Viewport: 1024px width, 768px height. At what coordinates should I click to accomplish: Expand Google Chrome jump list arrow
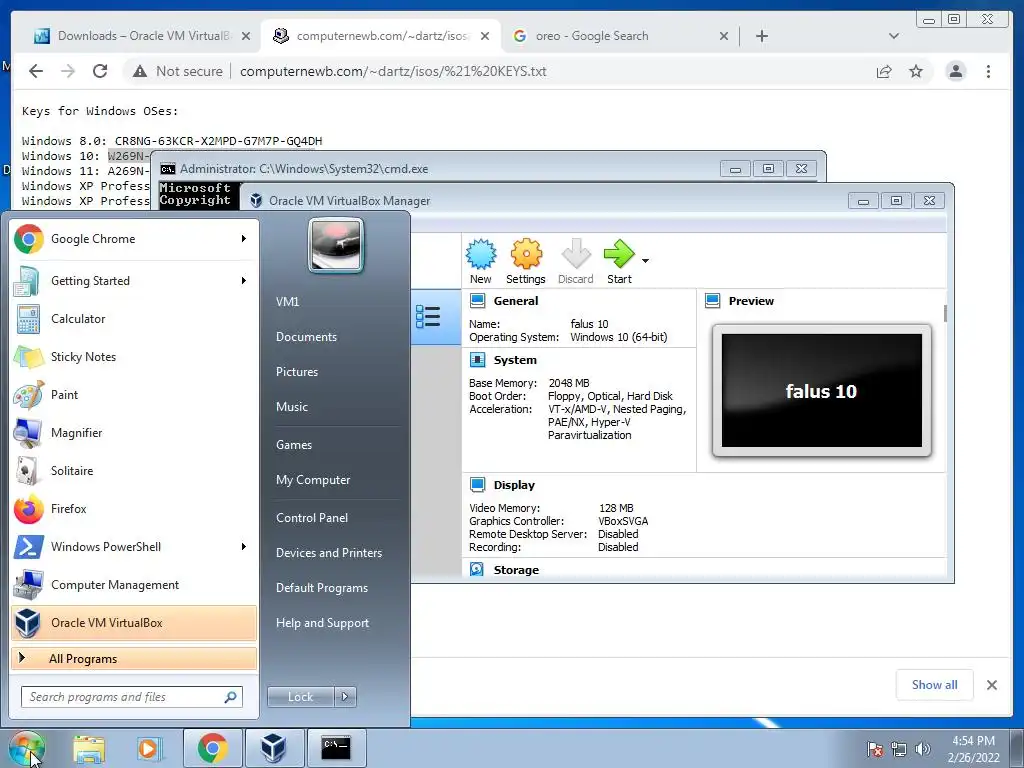pyautogui.click(x=244, y=239)
